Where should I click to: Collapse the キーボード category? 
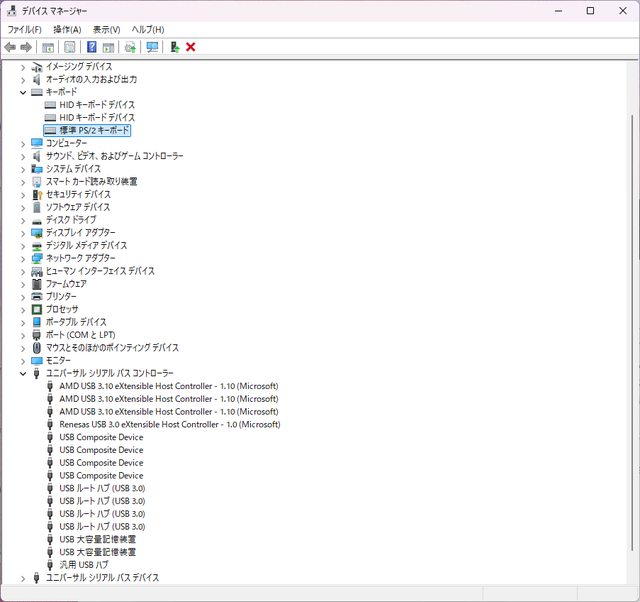coord(23,92)
